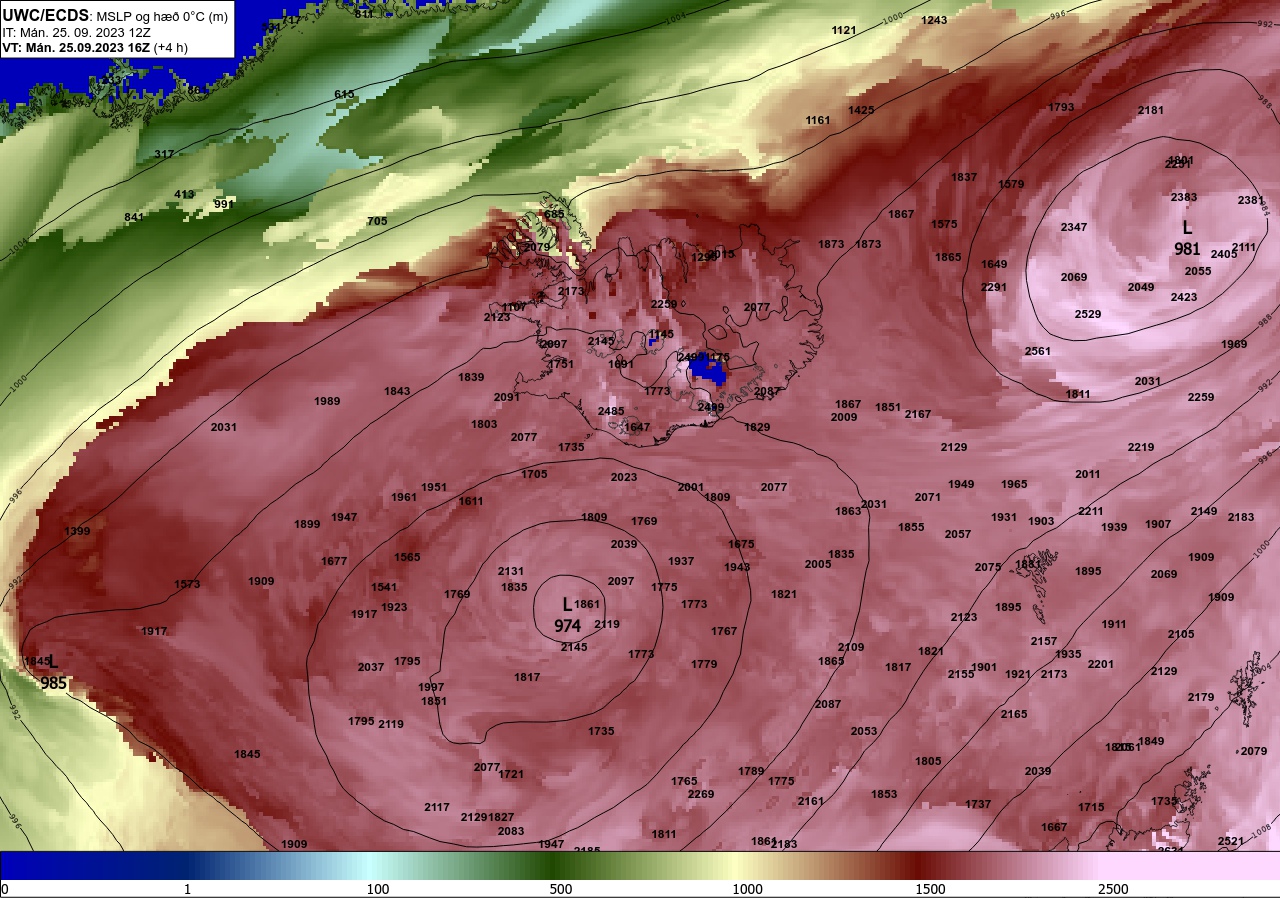The width and height of the screenshot is (1280, 898).
Task: Click the height value 2165
Action: 1014,714
